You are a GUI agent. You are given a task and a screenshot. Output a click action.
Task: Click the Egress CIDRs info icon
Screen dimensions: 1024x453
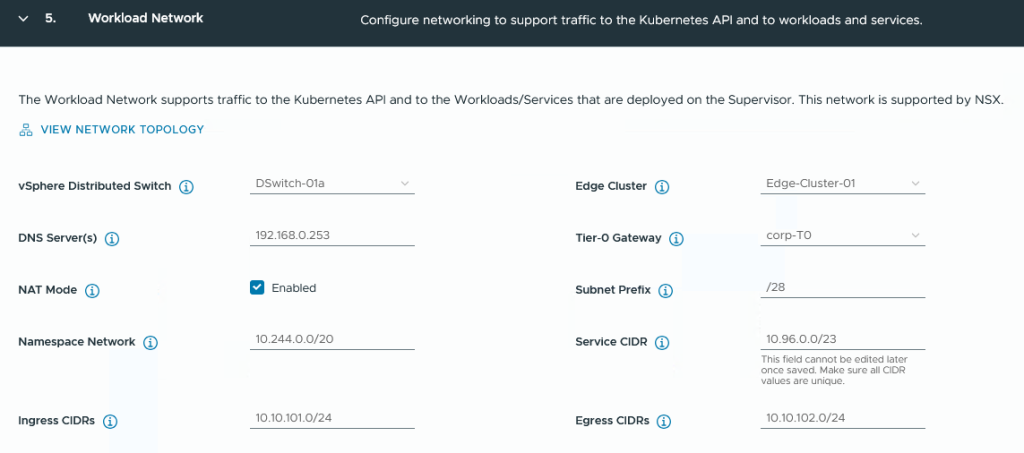tap(664, 422)
